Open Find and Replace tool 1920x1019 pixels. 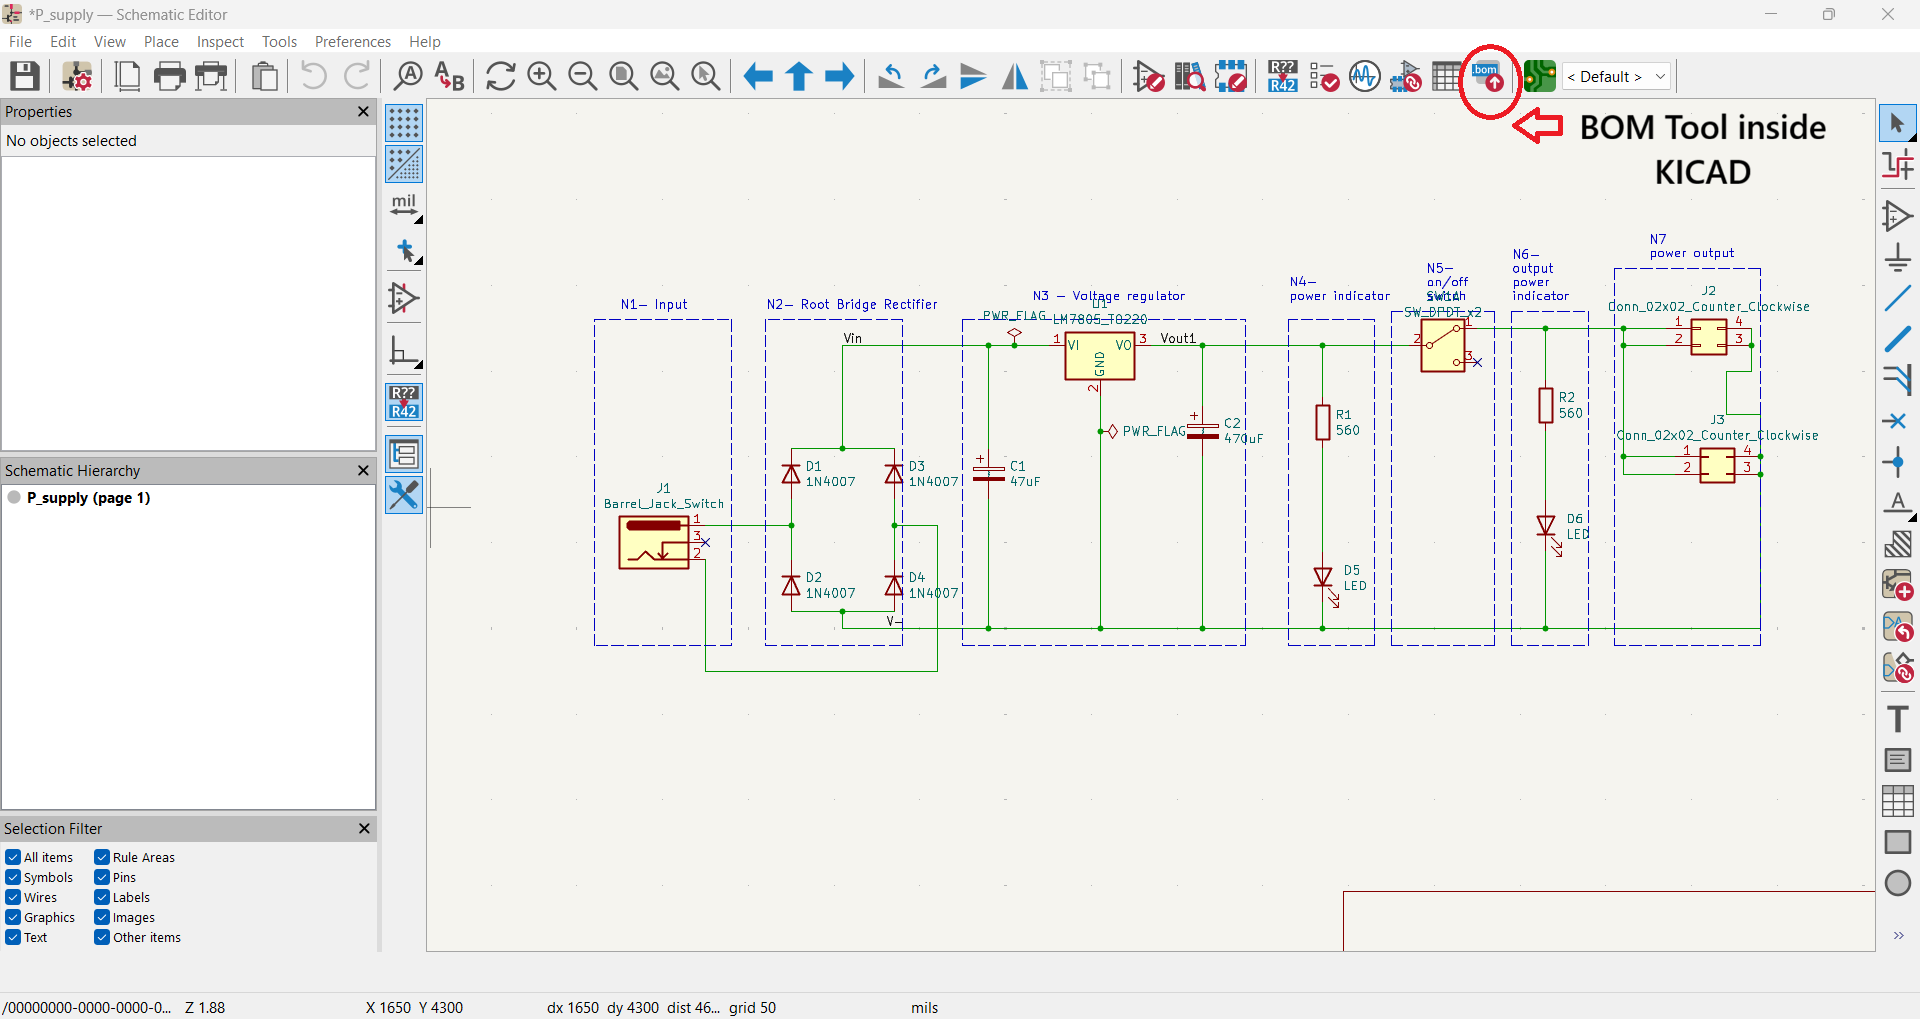point(449,76)
